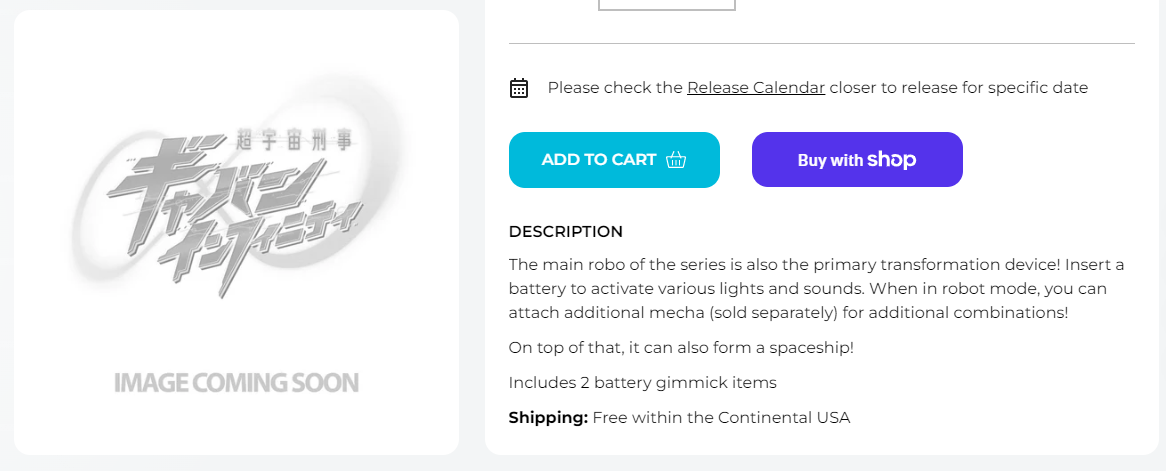Select the DESCRIPTION heading
The width and height of the screenshot is (1166, 471).
566,232
